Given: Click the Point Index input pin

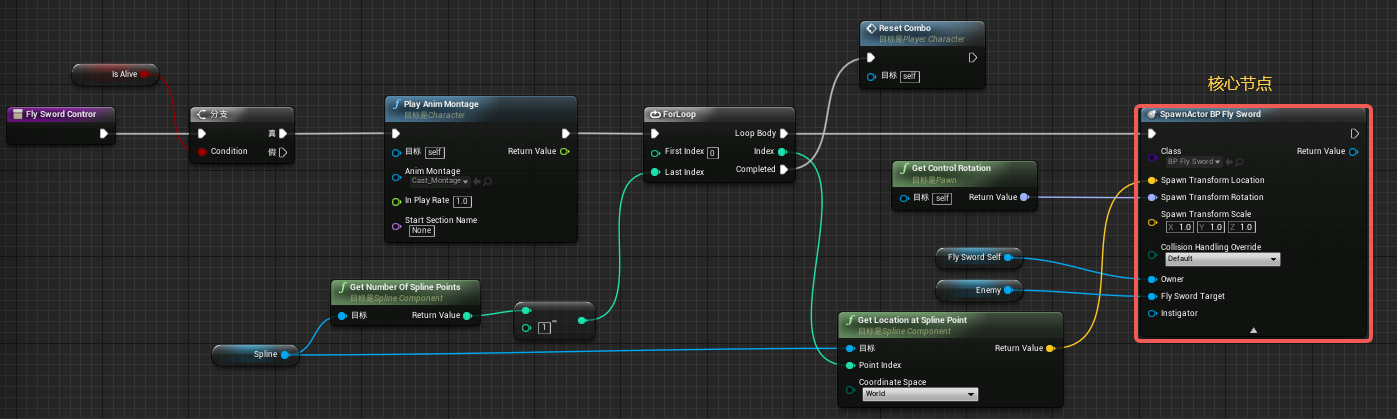Looking at the screenshot, I should [850, 365].
